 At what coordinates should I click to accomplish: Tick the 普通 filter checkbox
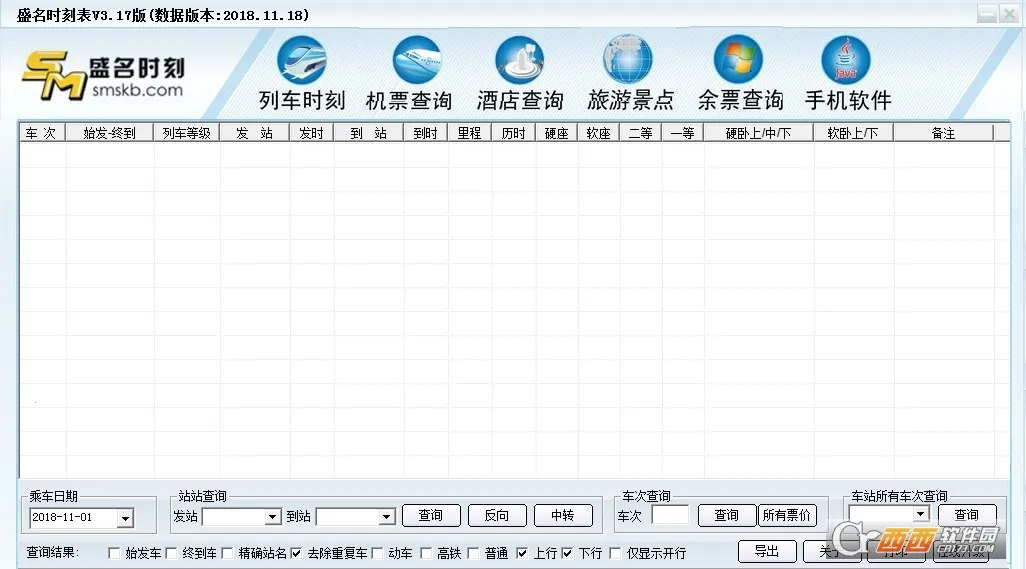pos(473,553)
